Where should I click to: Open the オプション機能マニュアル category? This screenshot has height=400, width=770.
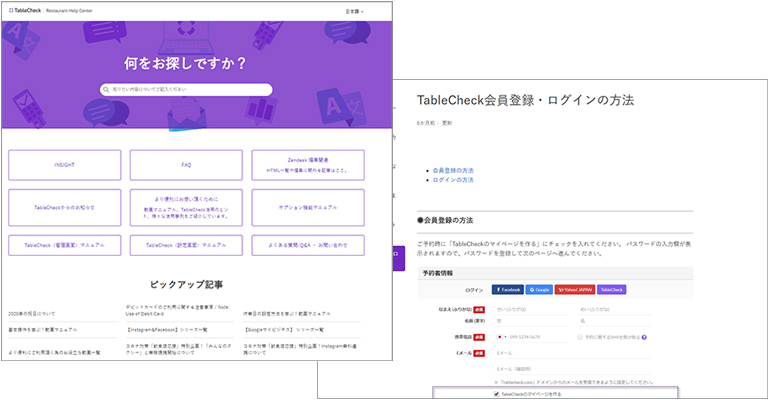[308, 208]
